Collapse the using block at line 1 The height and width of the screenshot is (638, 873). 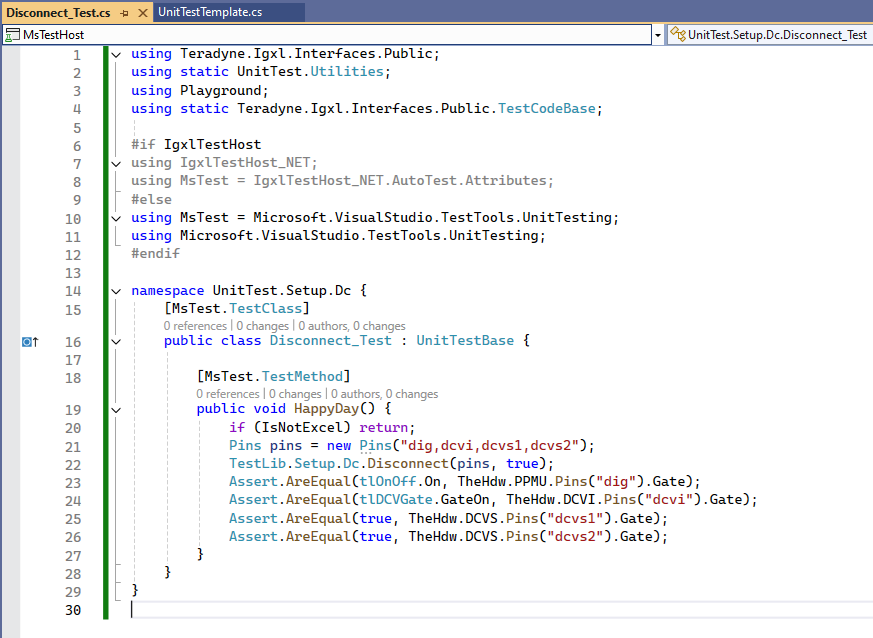tap(116, 55)
